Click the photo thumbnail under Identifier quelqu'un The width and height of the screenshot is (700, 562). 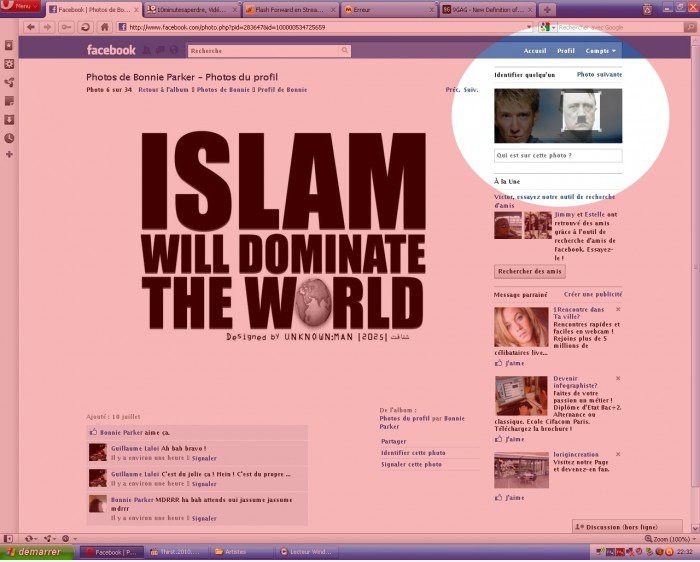pos(558,116)
